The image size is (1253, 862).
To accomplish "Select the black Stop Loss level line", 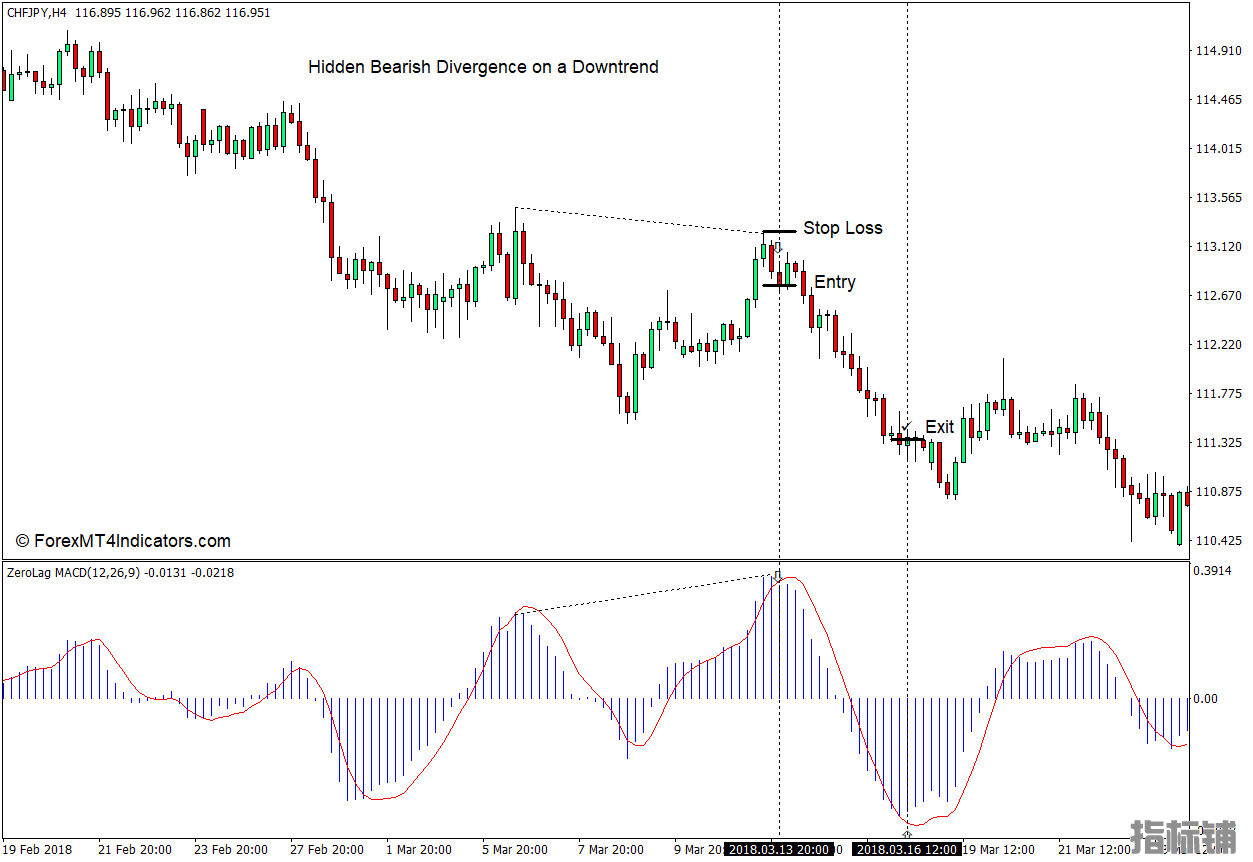I will coord(780,231).
